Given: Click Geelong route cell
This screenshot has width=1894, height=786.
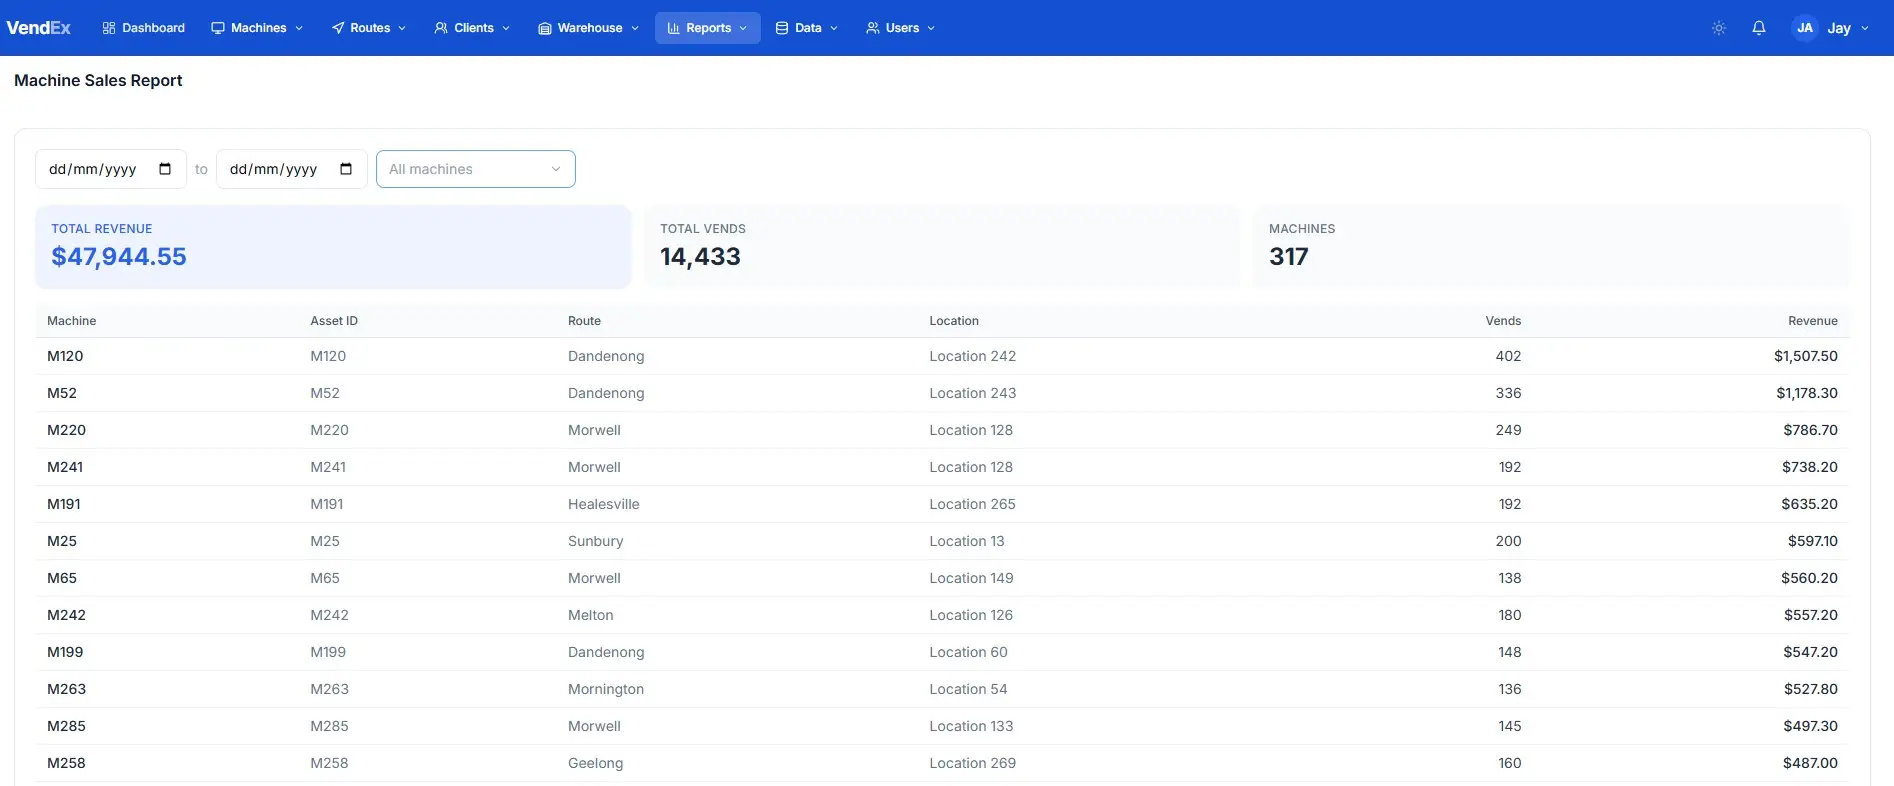Looking at the screenshot, I should pos(596,763).
